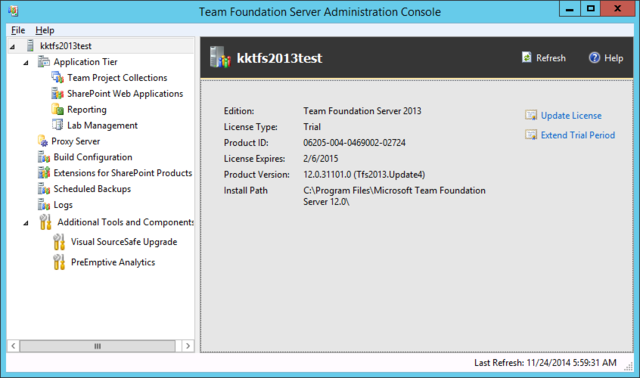The image size is (640, 378).
Task: Click the tree pane left scroll arrow
Action: [x=13, y=346]
